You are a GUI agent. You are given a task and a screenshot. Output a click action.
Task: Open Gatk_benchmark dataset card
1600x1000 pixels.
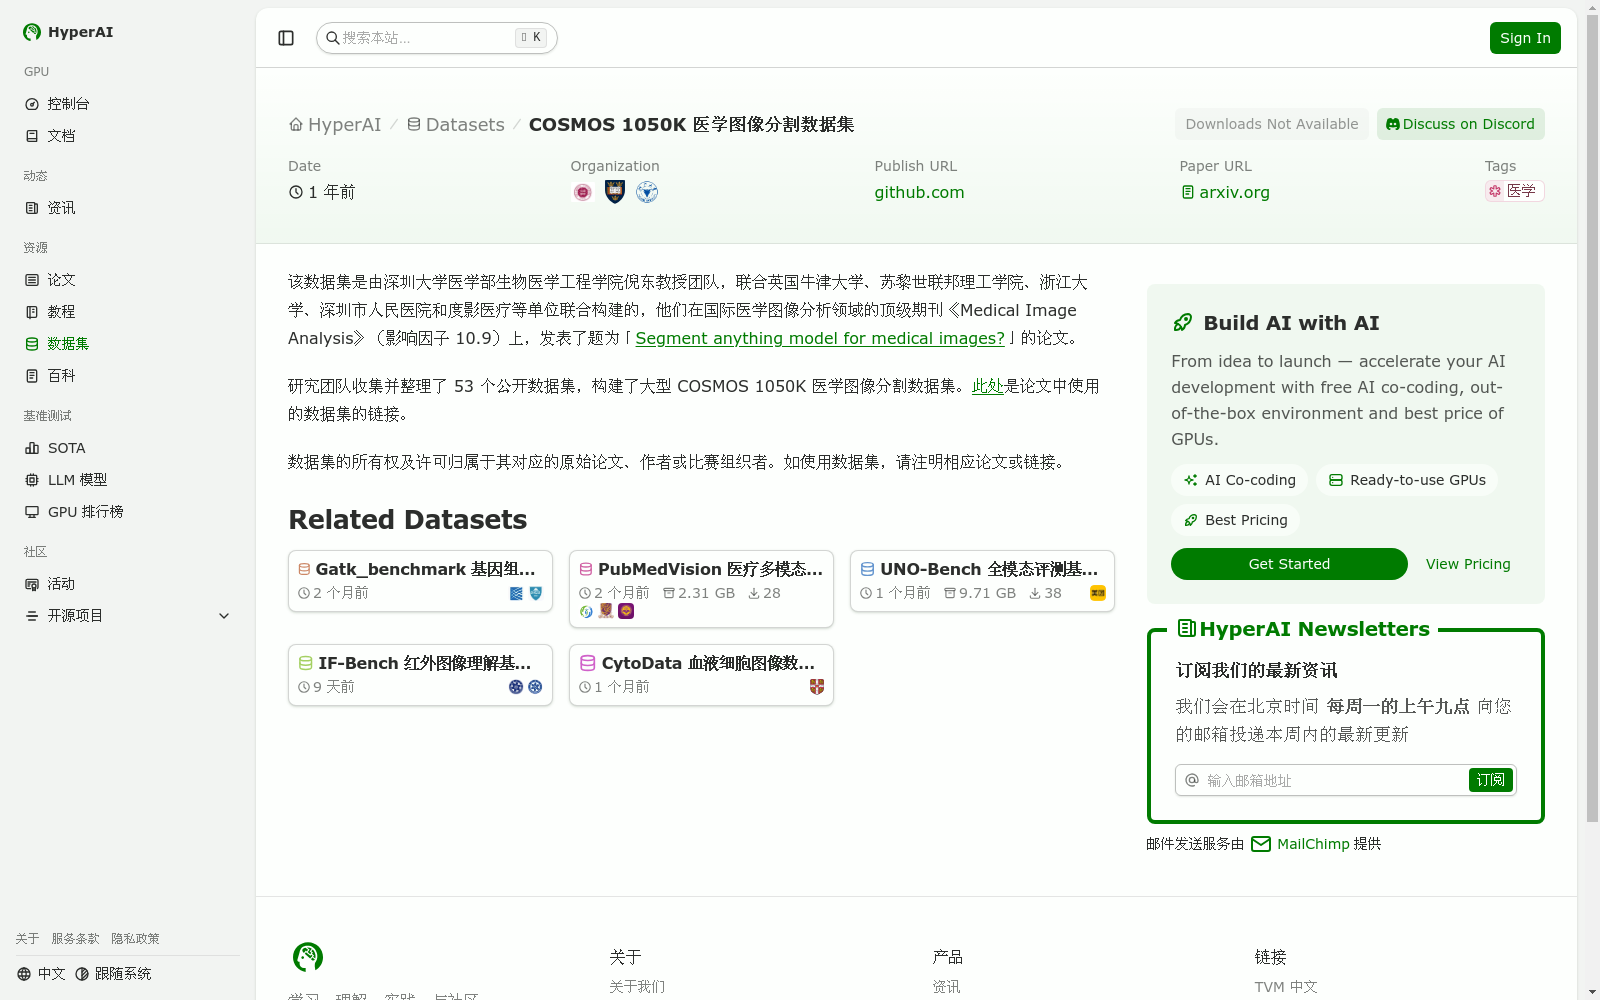coord(420,581)
